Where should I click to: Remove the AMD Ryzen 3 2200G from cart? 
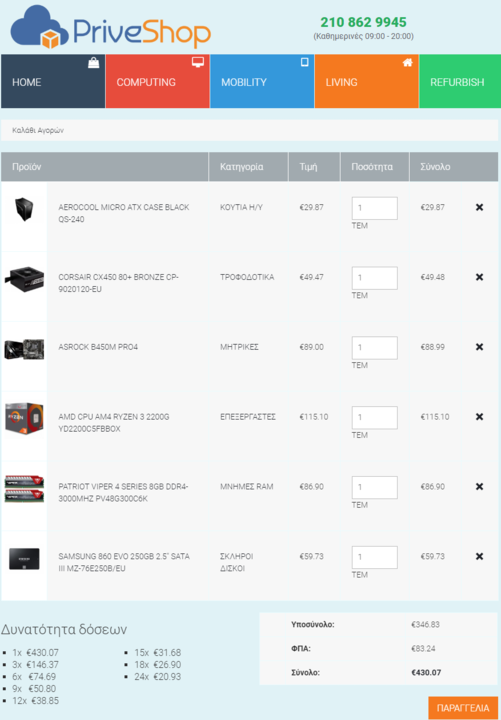[479, 417]
